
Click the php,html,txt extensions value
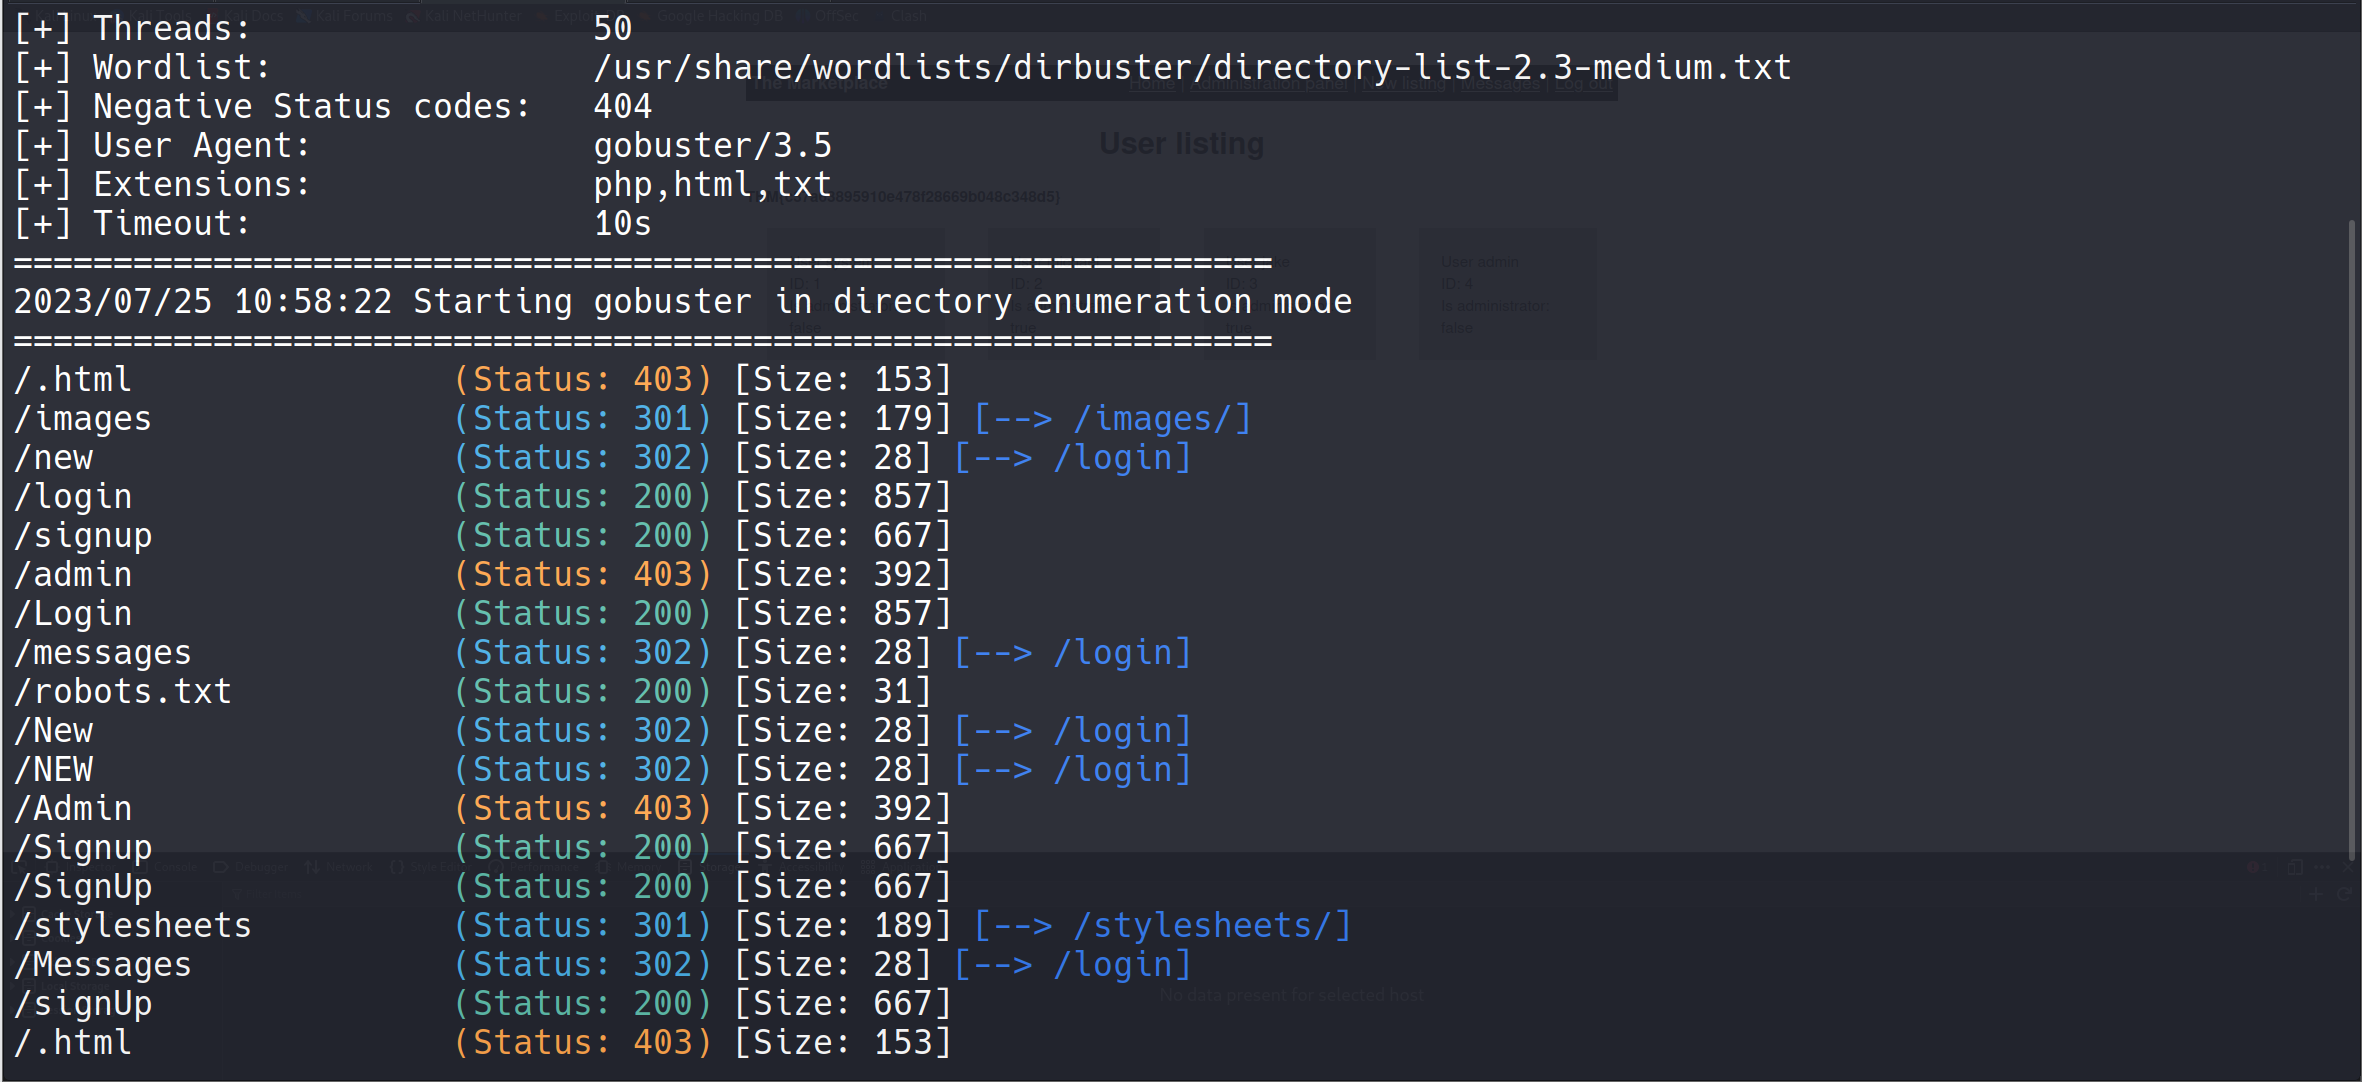712,185
